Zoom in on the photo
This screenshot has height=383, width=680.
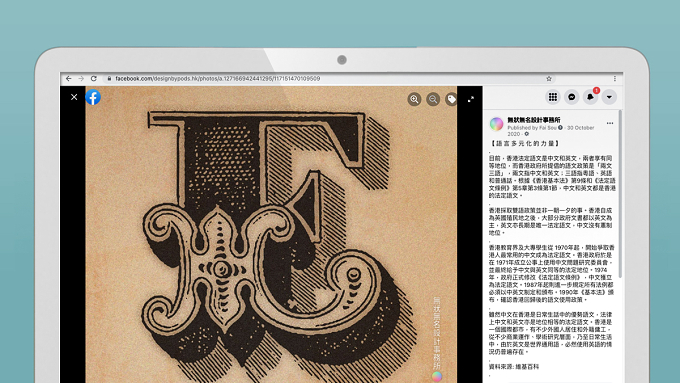click(415, 99)
